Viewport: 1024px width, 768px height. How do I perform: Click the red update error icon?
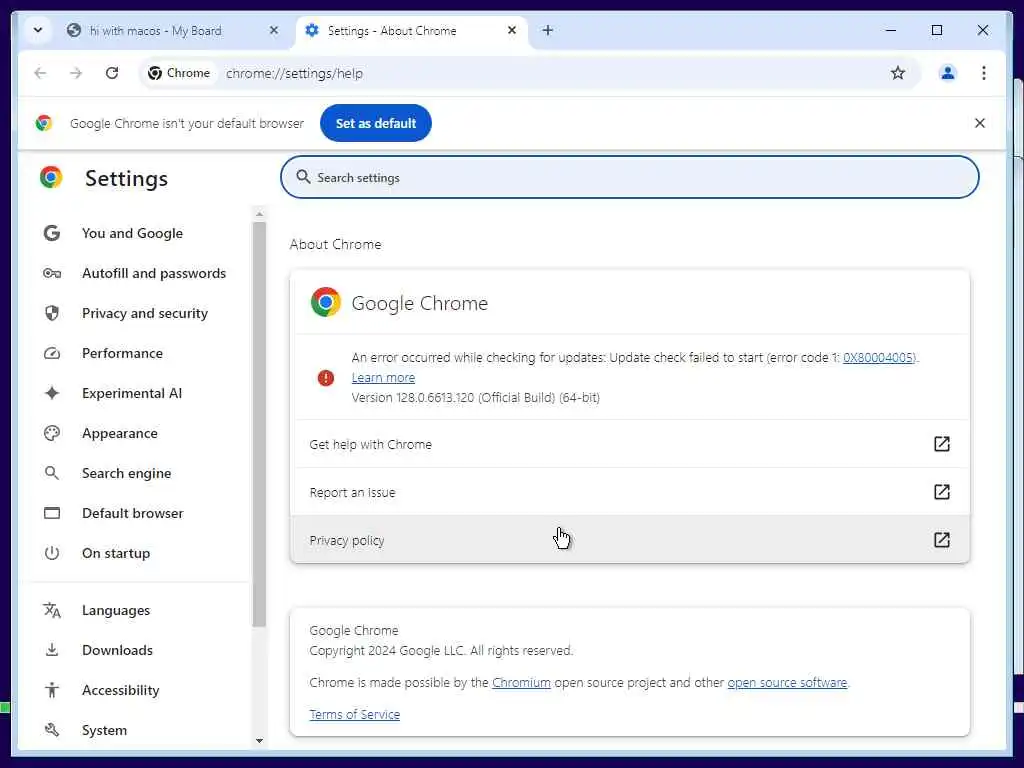325,377
